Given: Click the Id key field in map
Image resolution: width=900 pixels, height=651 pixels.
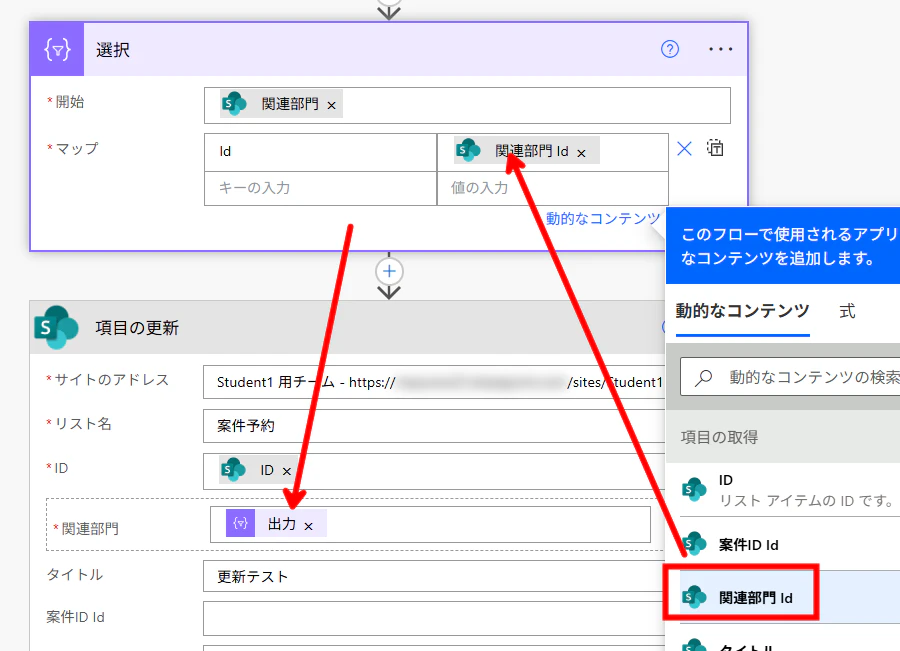Looking at the screenshot, I should [320, 152].
